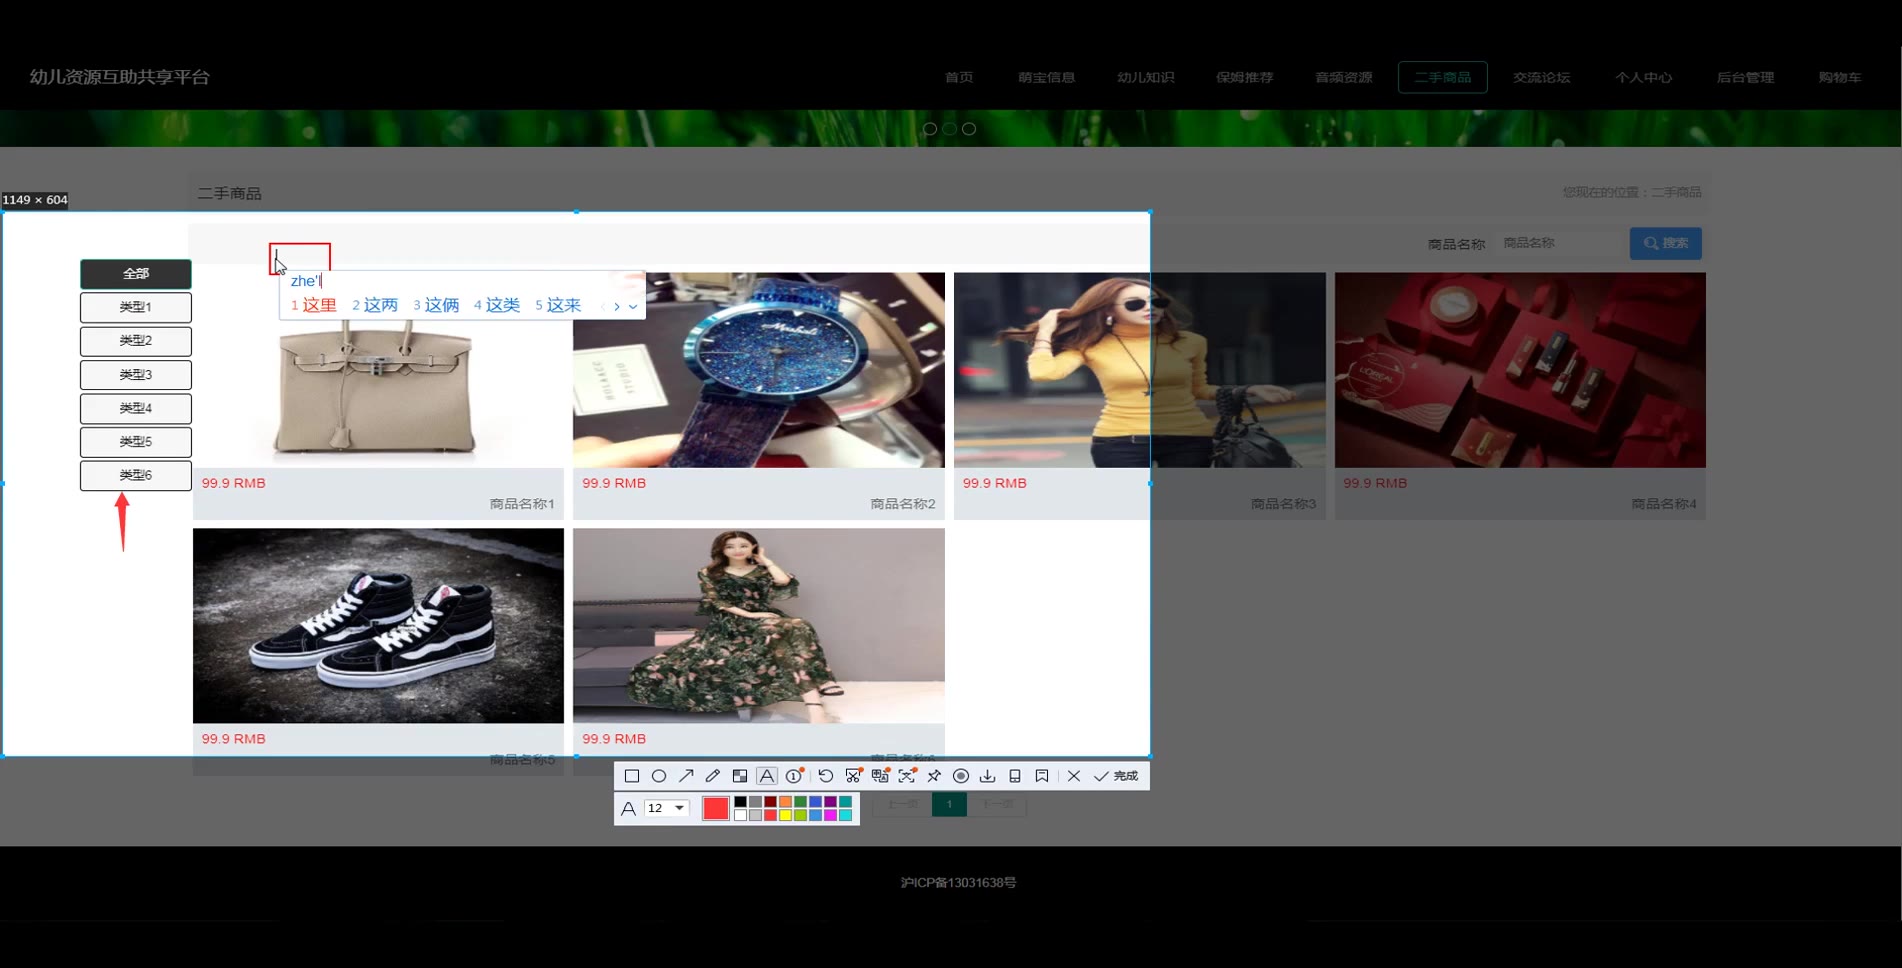Click the OCR text recognition icon

click(x=907, y=776)
